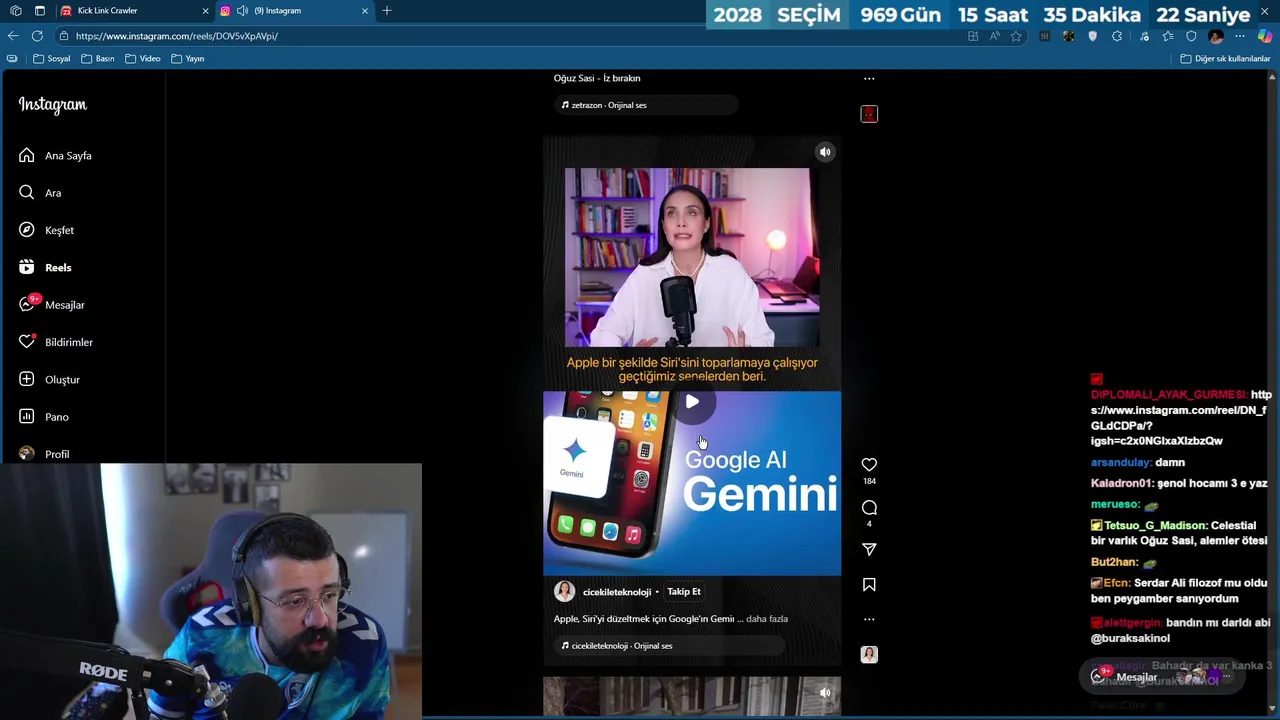Follow cicekileteknoloji with Takip Et
The height and width of the screenshot is (720, 1280).
684,592
